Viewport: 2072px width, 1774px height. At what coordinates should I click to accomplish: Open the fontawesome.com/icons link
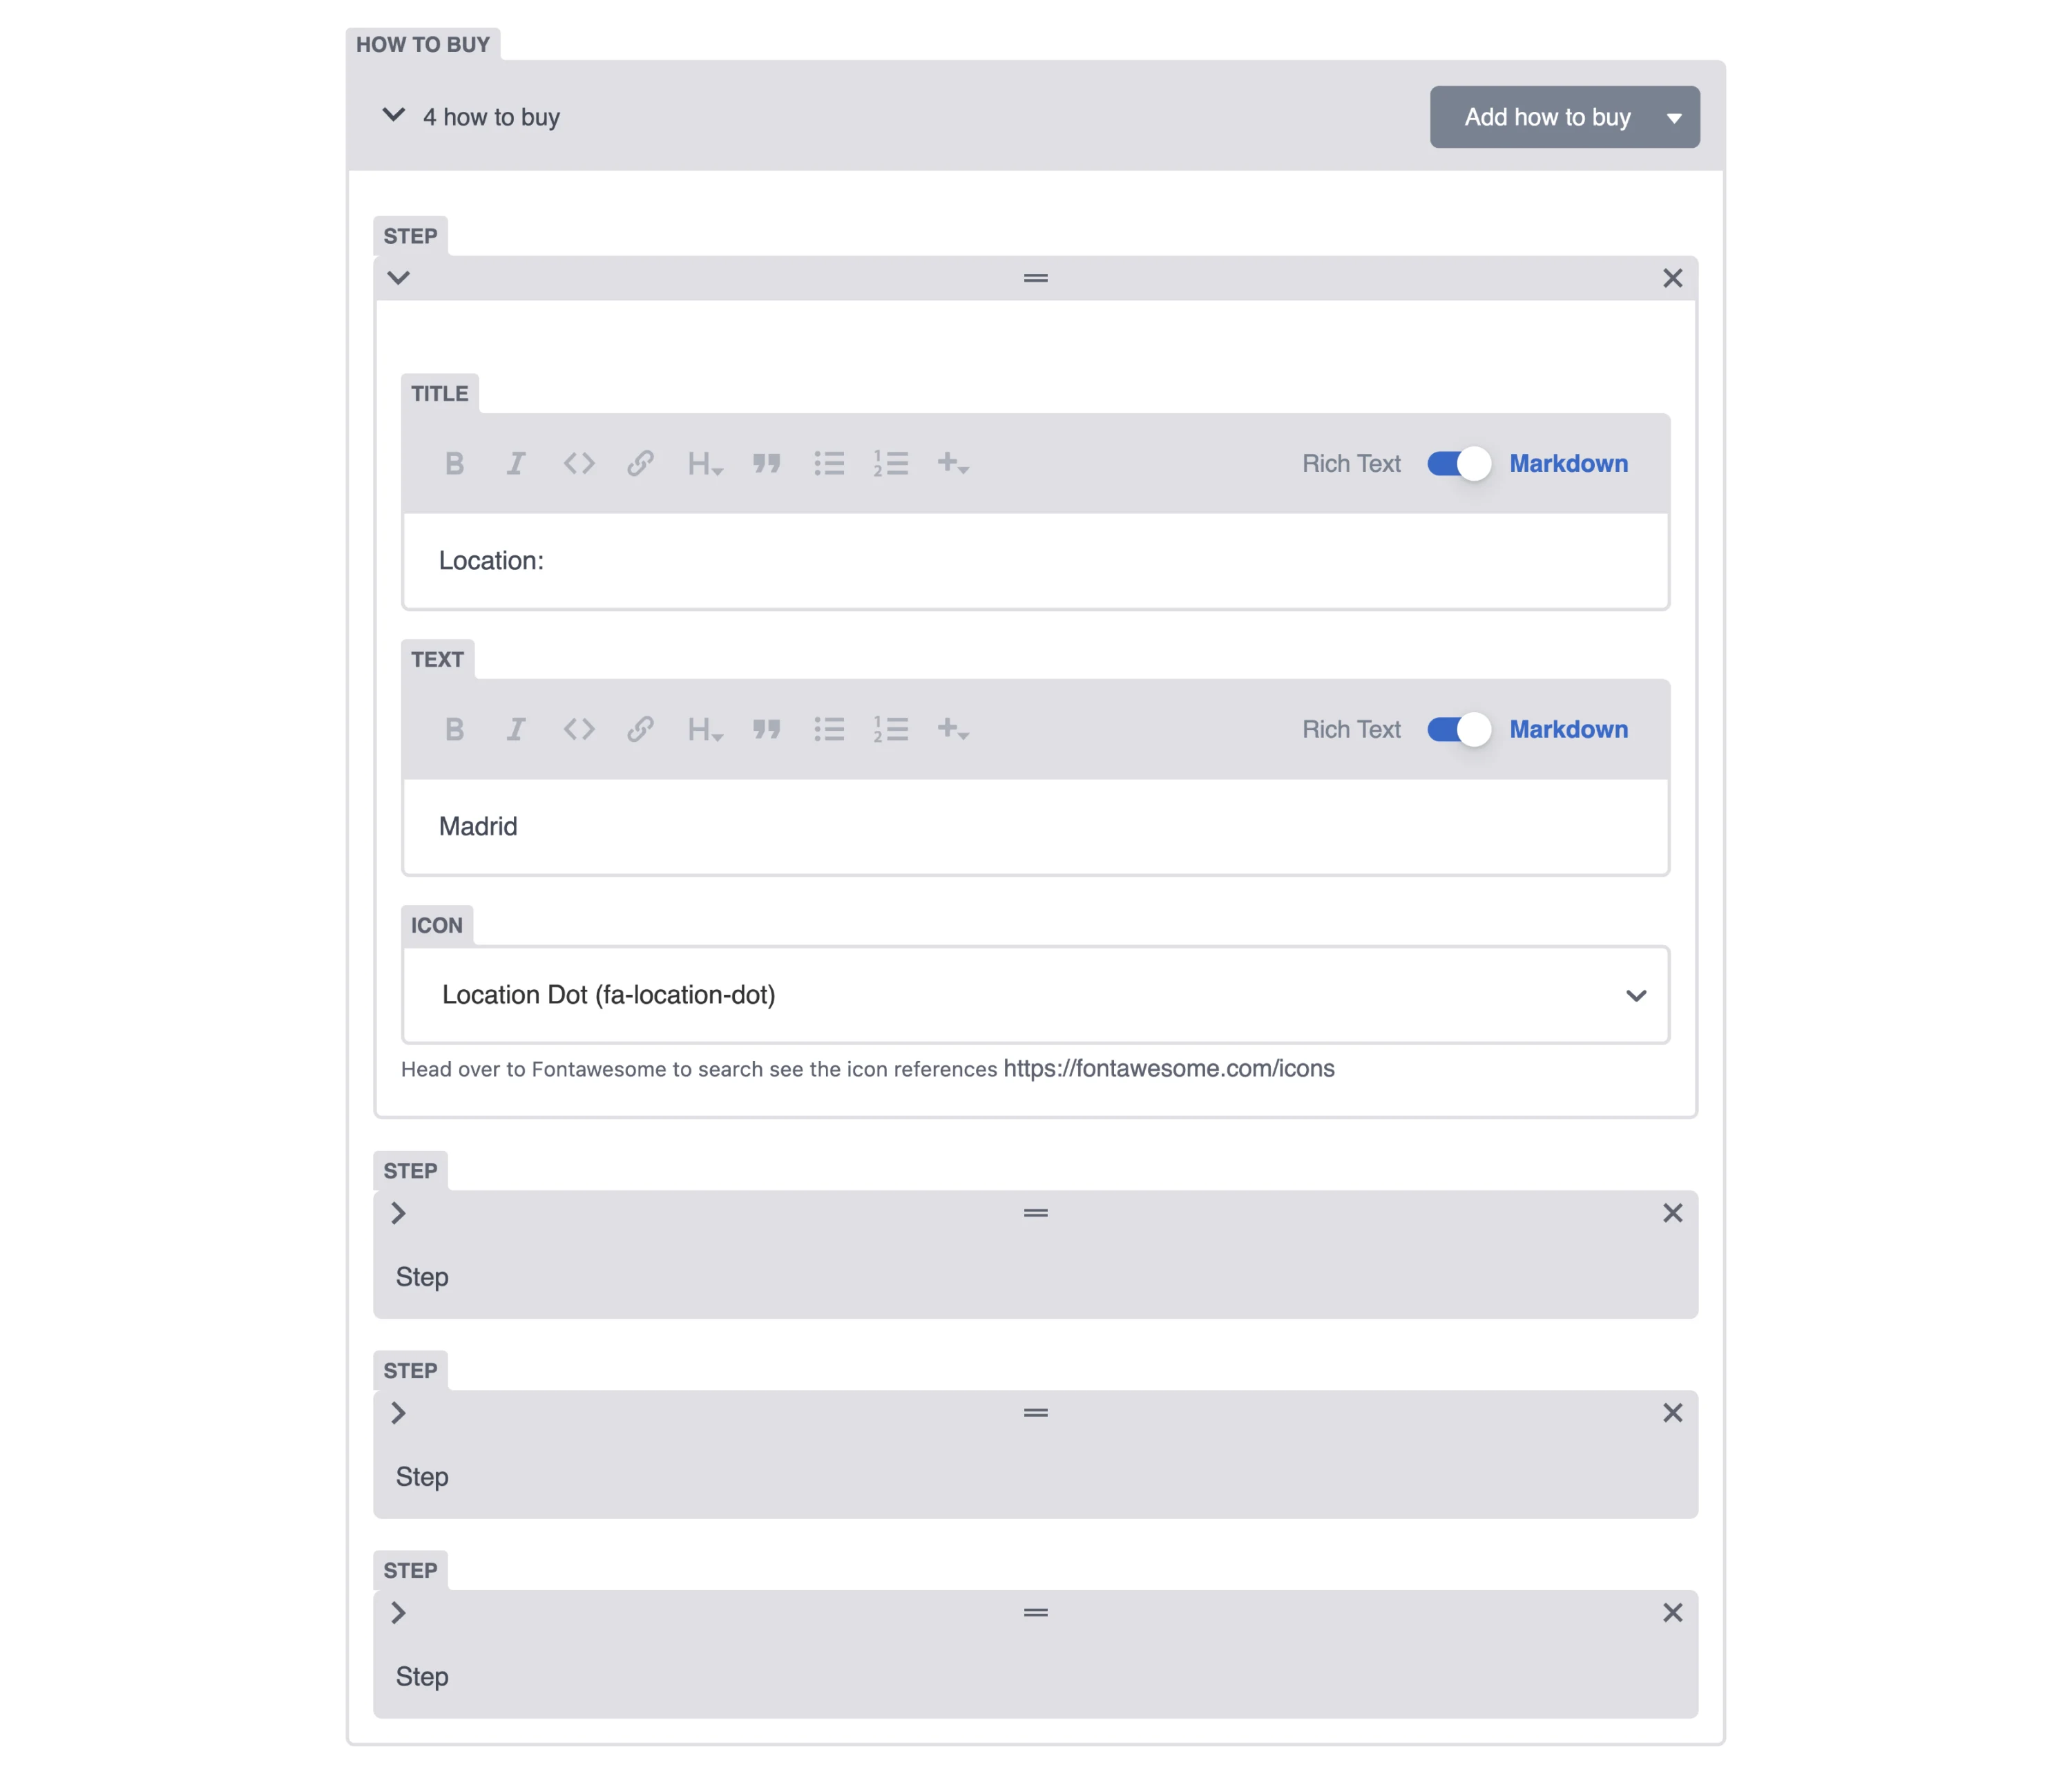pyautogui.click(x=1168, y=1068)
